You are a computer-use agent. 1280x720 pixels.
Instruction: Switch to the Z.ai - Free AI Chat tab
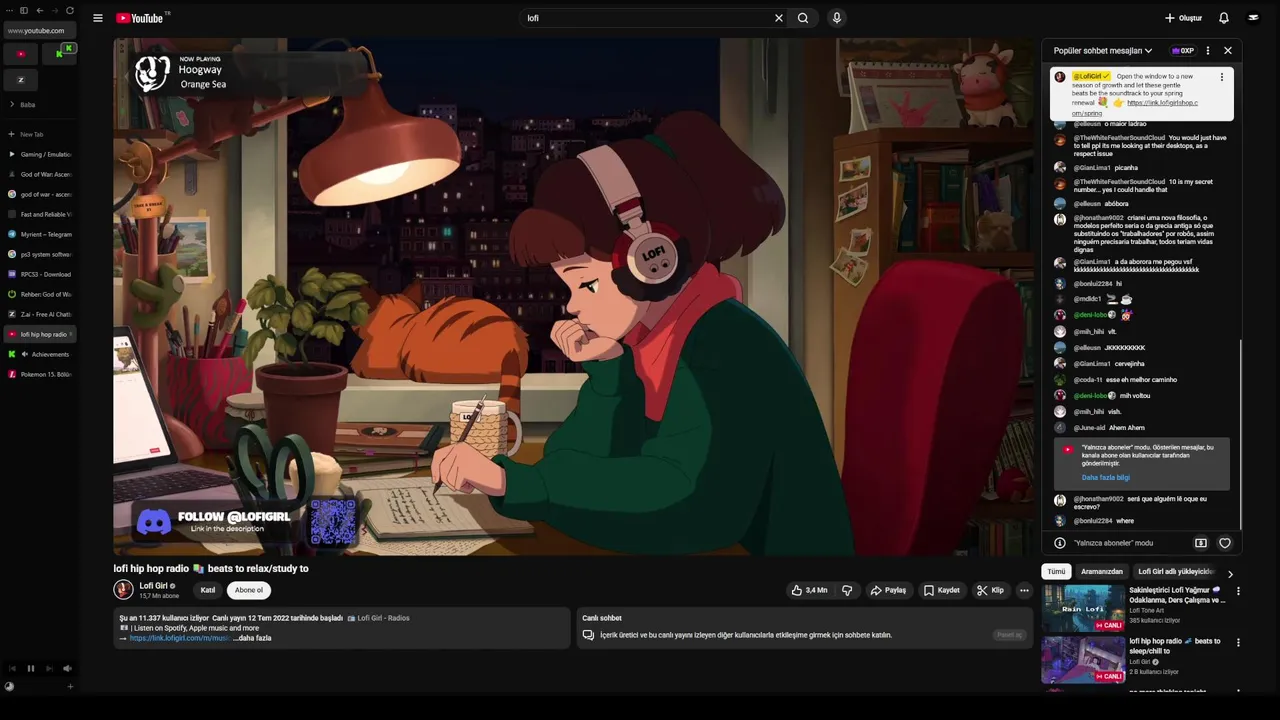click(x=40, y=314)
